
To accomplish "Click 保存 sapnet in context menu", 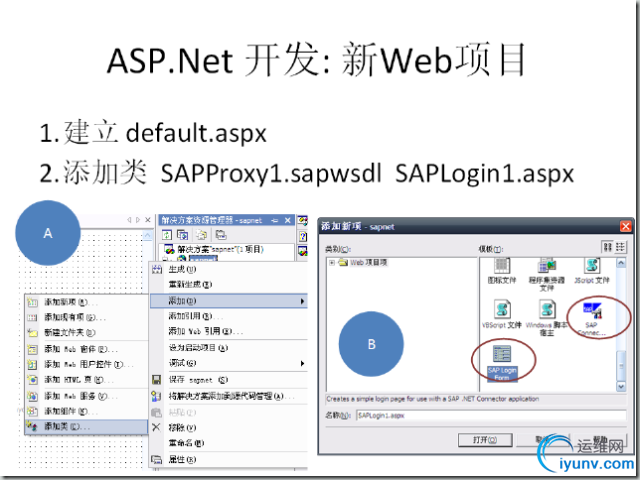I will (x=229, y=380).
